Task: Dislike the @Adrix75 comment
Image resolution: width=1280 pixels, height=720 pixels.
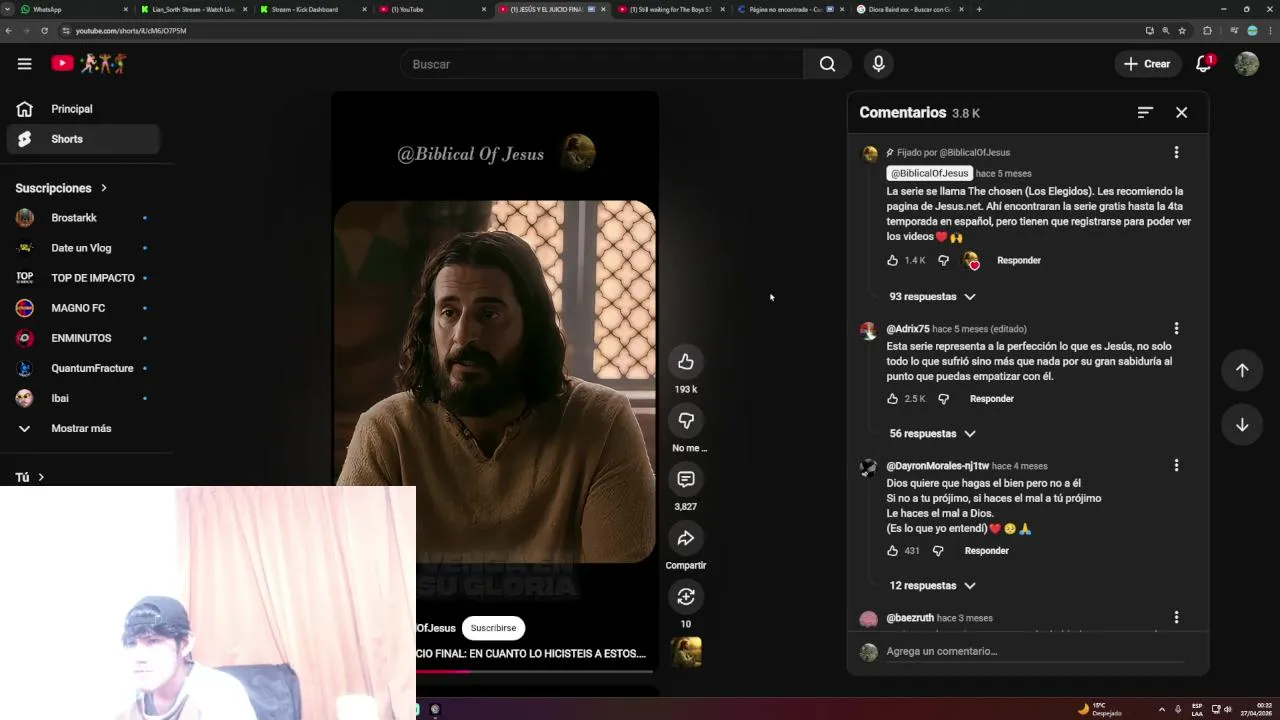Action: [943, 398]
